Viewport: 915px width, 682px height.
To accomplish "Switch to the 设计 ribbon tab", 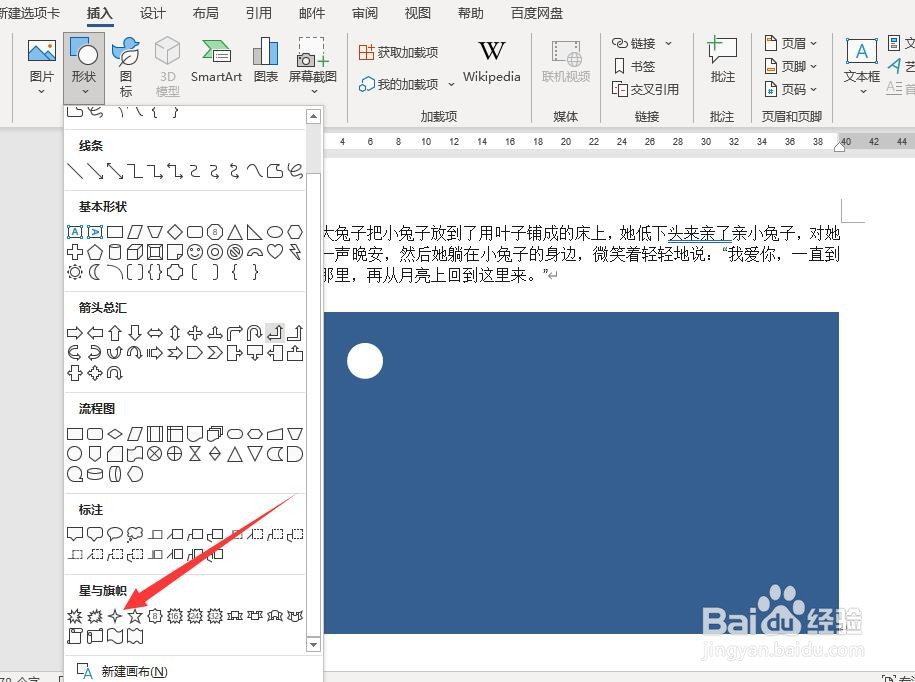I will [x=152, y=13].
